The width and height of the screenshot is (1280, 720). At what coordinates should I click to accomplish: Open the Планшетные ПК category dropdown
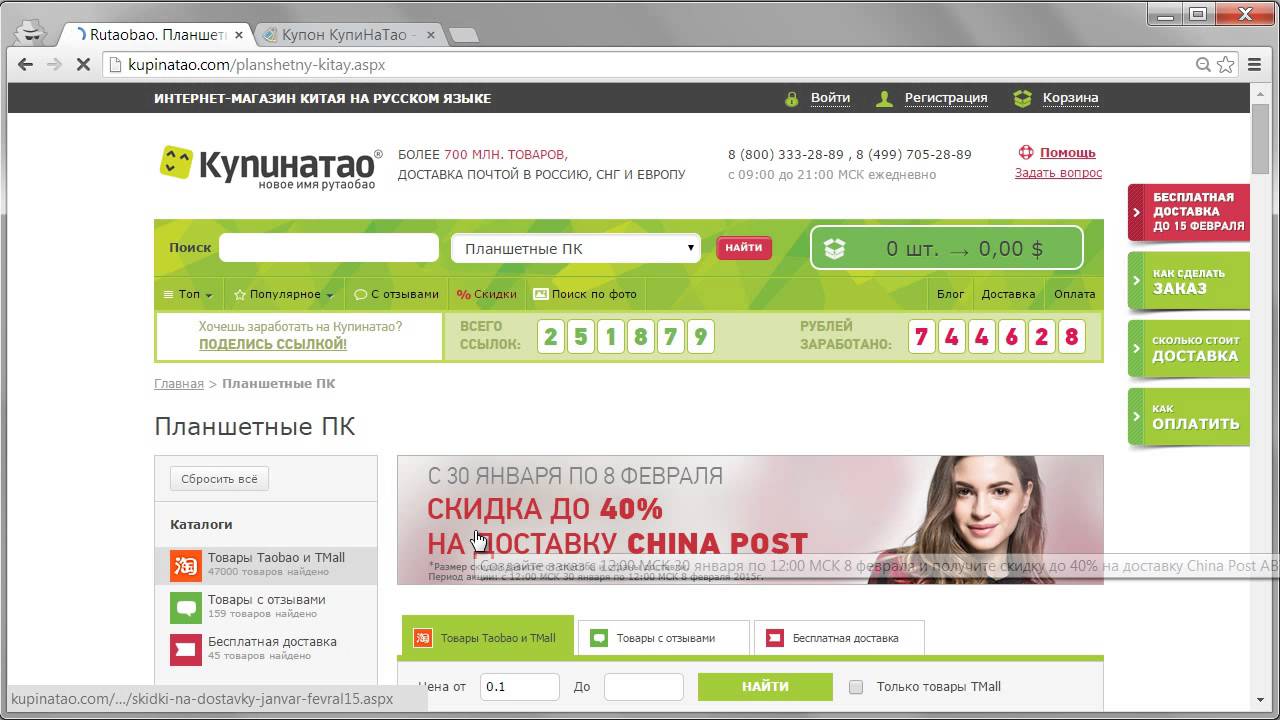[x=576, y=249]
